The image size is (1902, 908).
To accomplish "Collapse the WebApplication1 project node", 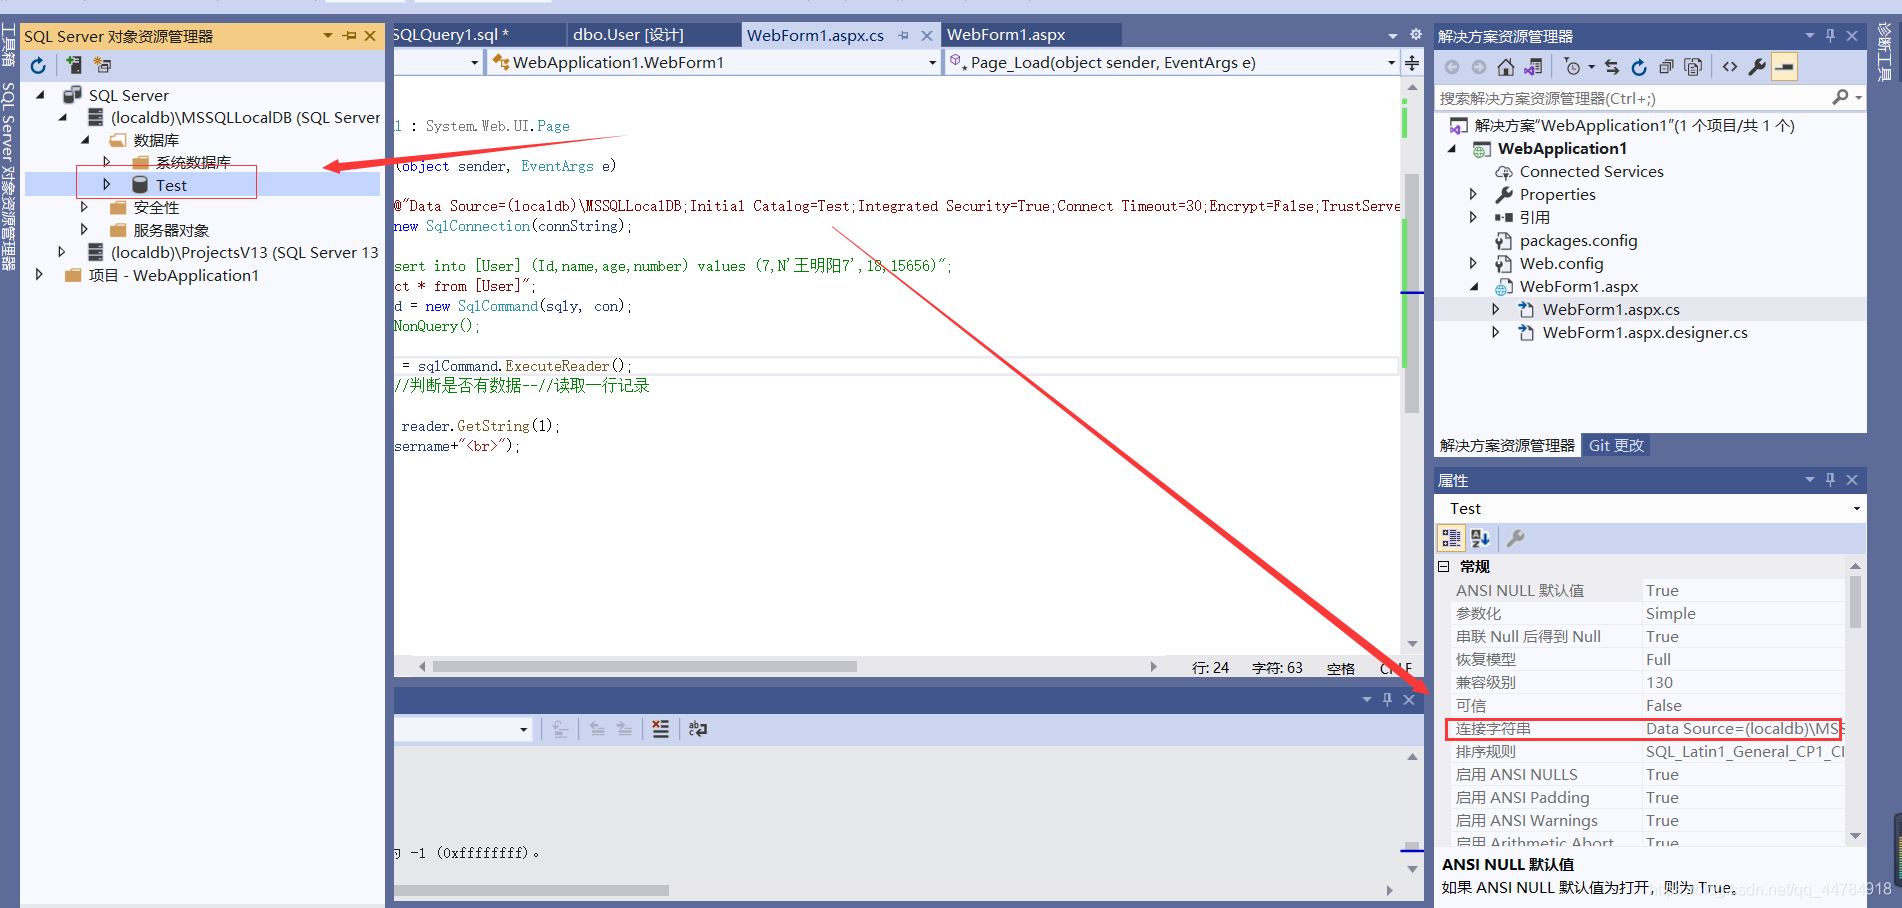I will 1453,148.
